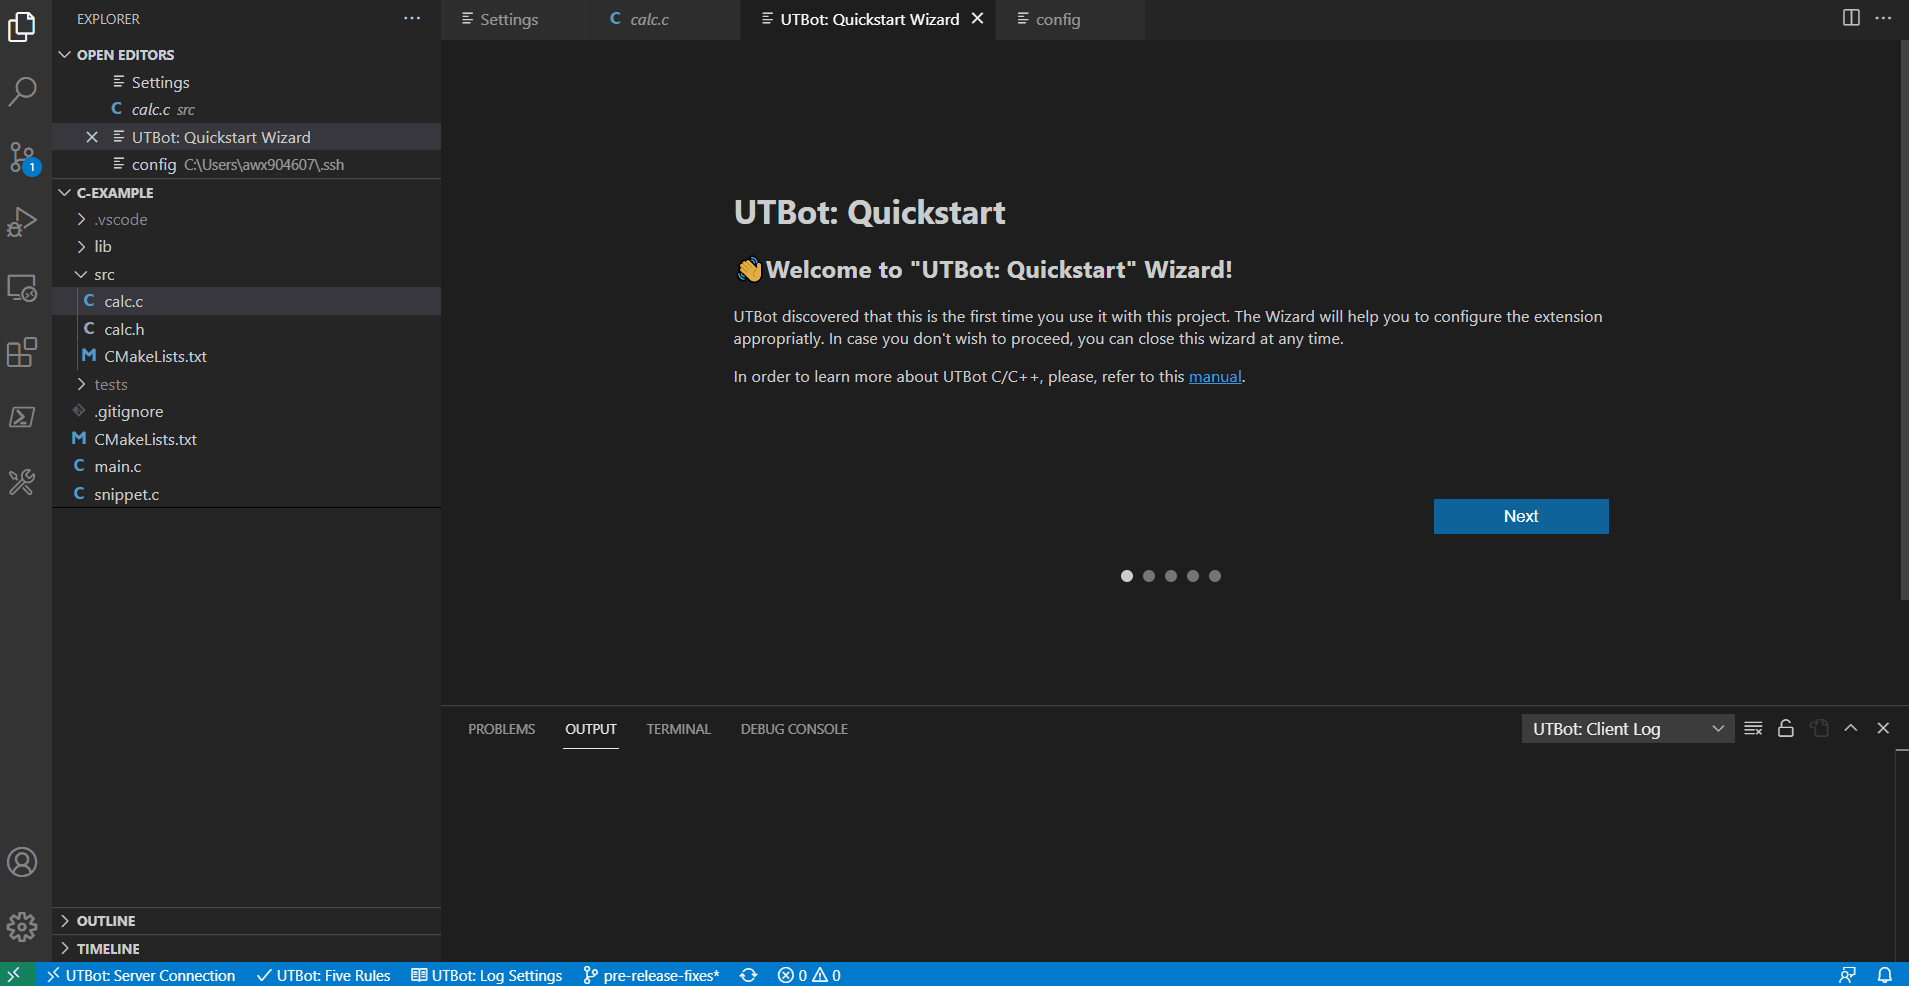1909x986 pixels.
Task: Open calc.h in the src folder
Action: [x=246, y=329]
